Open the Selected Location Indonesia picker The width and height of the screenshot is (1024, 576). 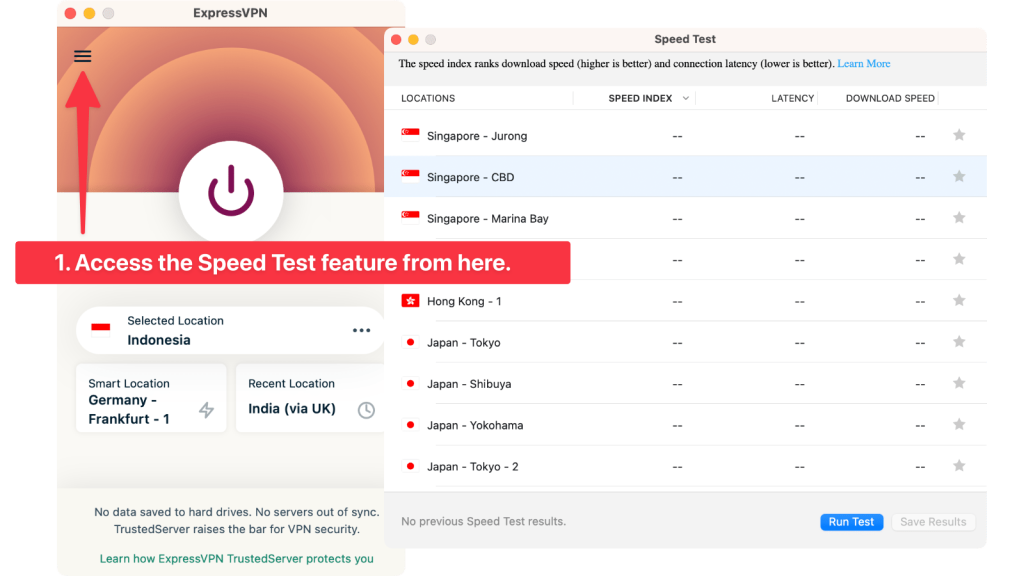(230, 330)
